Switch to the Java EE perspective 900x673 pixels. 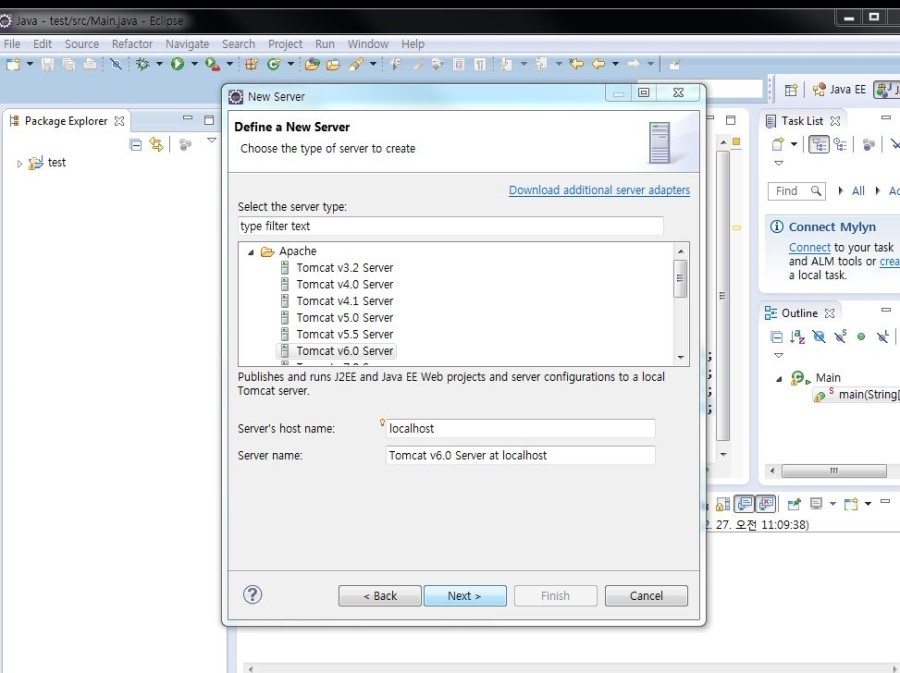click(x=840, y=90)
